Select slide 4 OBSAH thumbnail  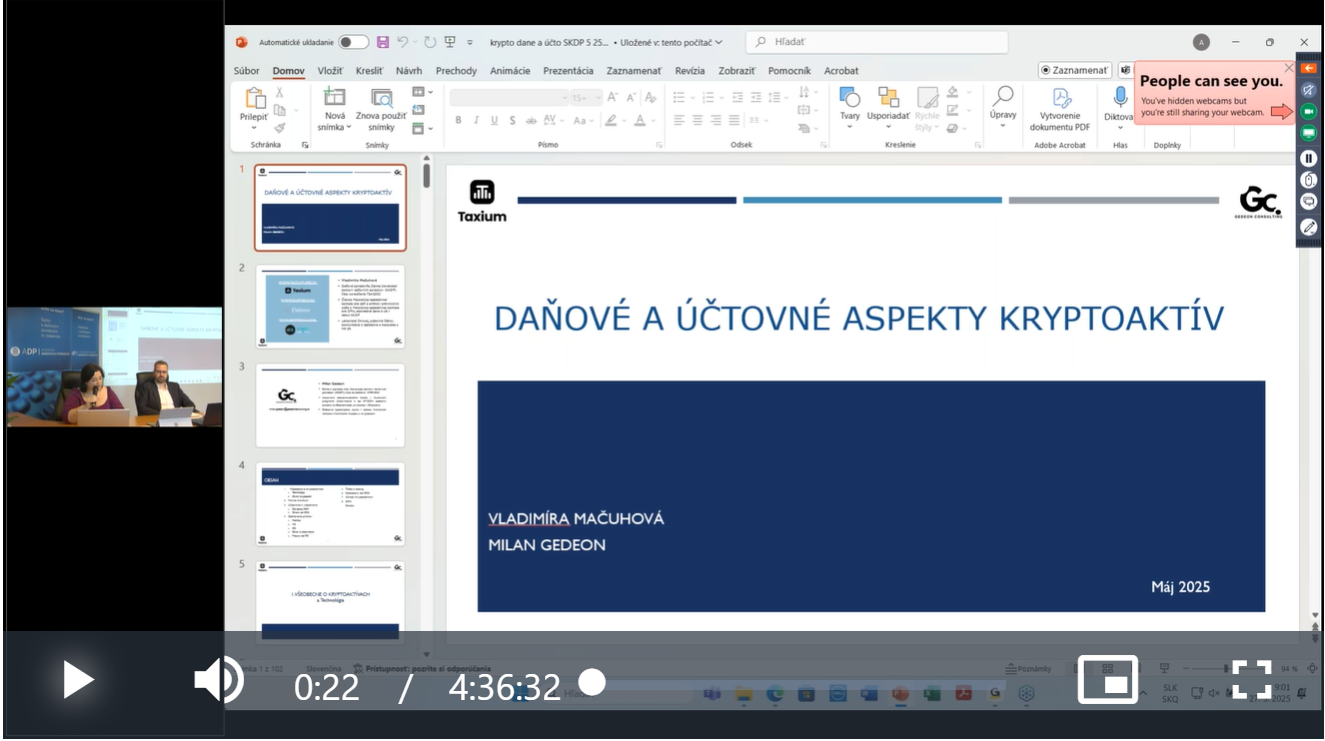click(x=330, y=504)
